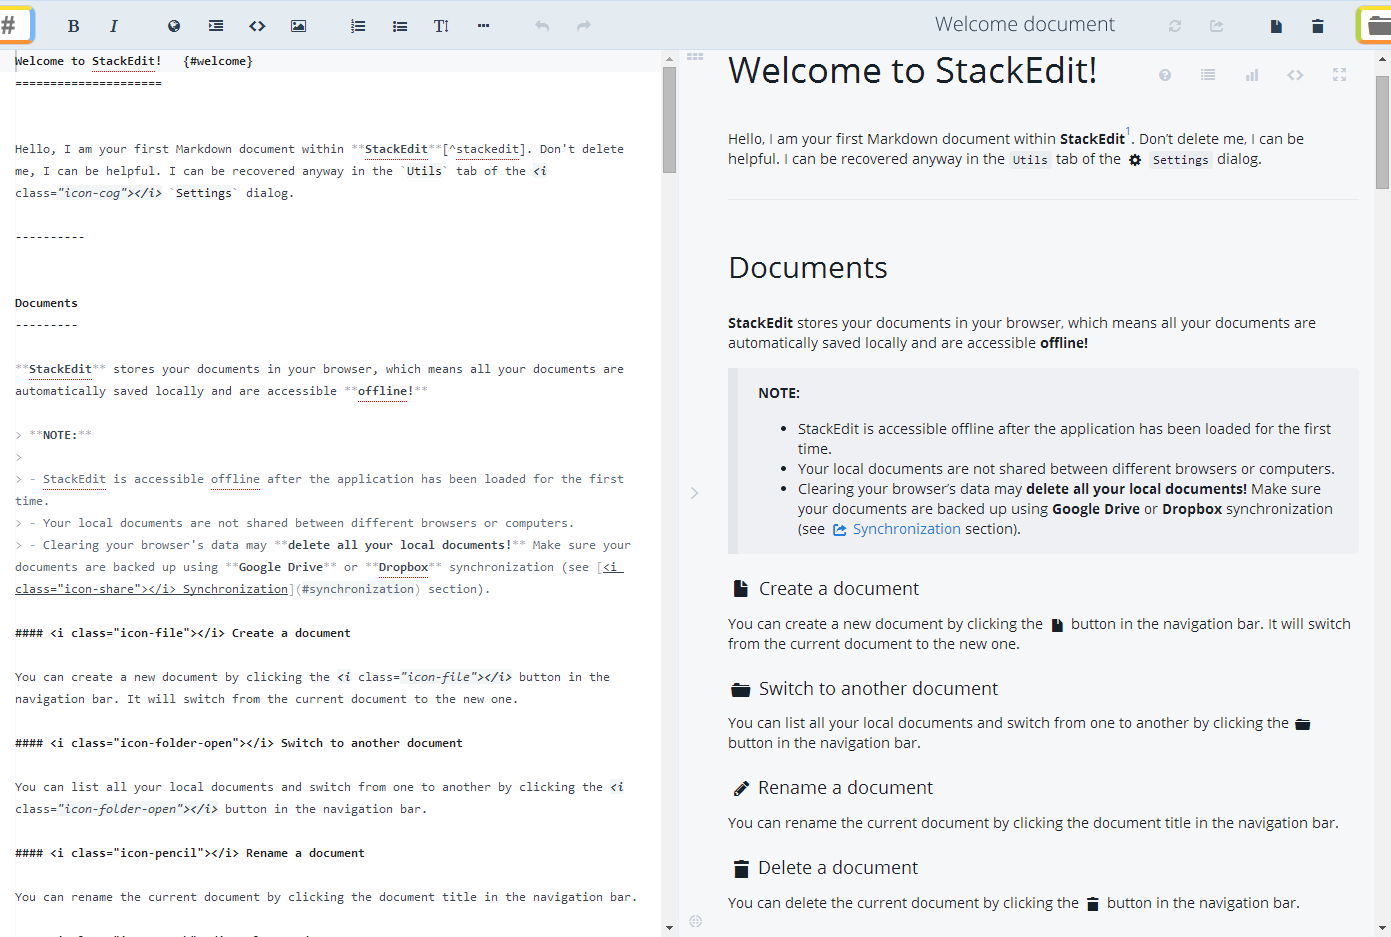Viewport: 1391px width, 937px height.
Task: Publish or share the document
Action: point(1217,26)
